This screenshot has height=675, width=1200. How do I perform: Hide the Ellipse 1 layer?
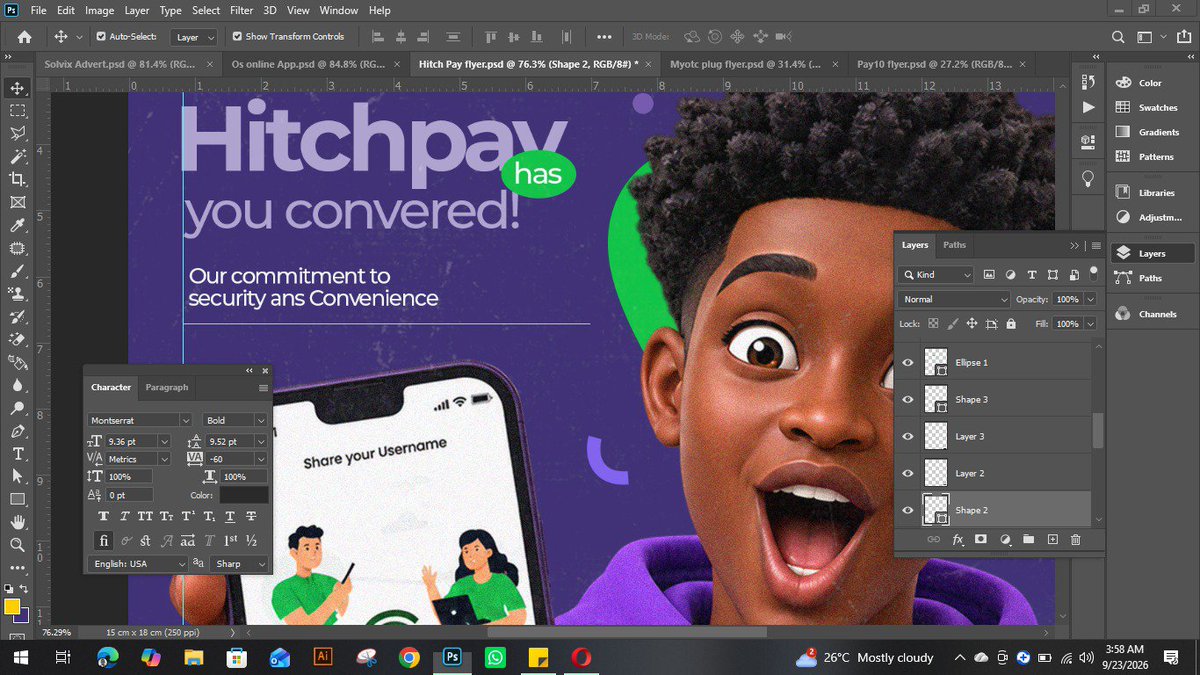click(x=908, y=362)
